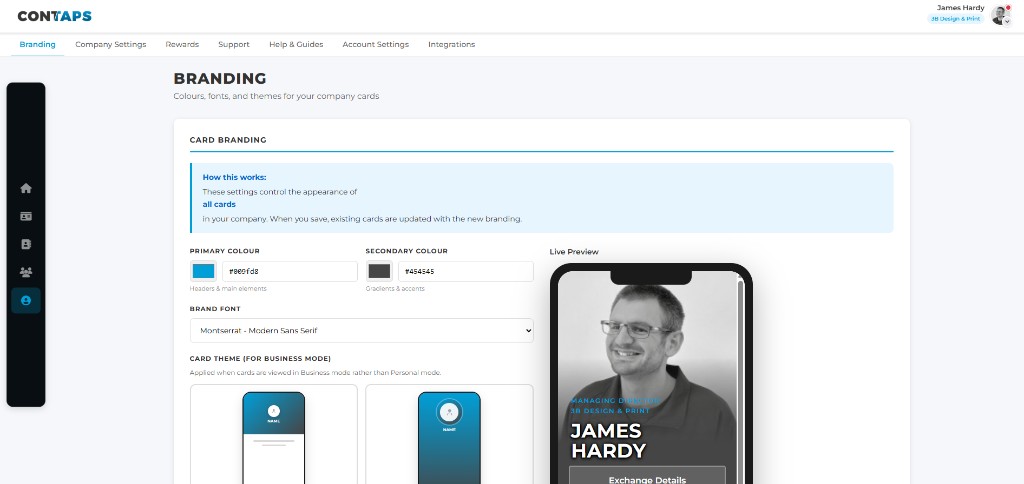Click the 'James Hardy' name in the header
The width and height of the screenshot is (1024, 484).
(960, 8)
